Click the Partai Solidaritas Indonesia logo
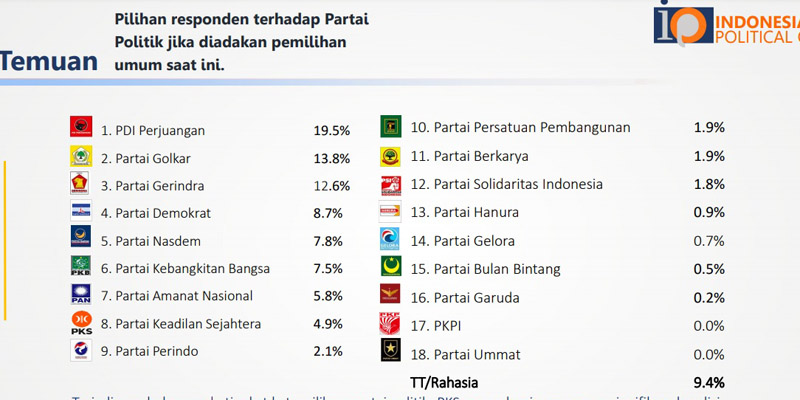The height and width of the screenshot is (400, 800). (x=390, y=184)
